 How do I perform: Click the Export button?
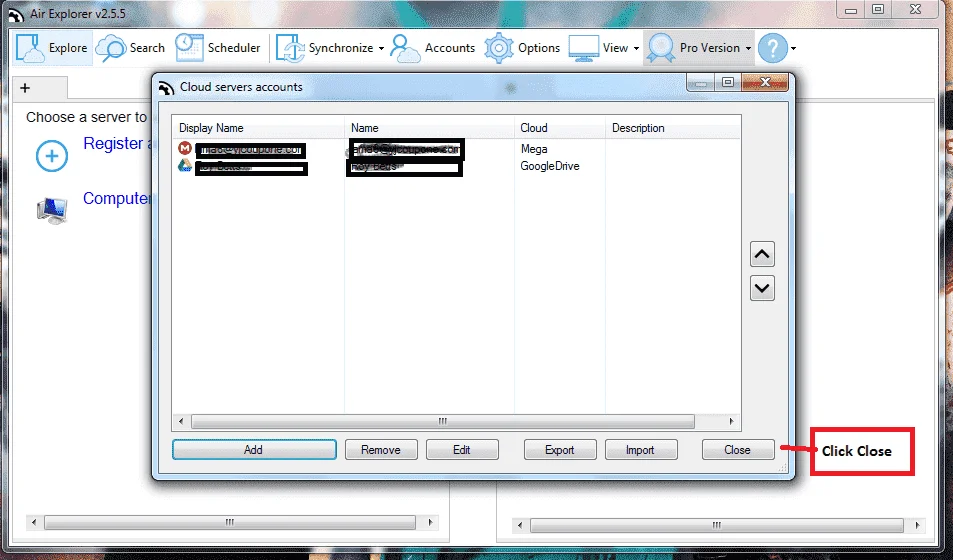(560, 450)
